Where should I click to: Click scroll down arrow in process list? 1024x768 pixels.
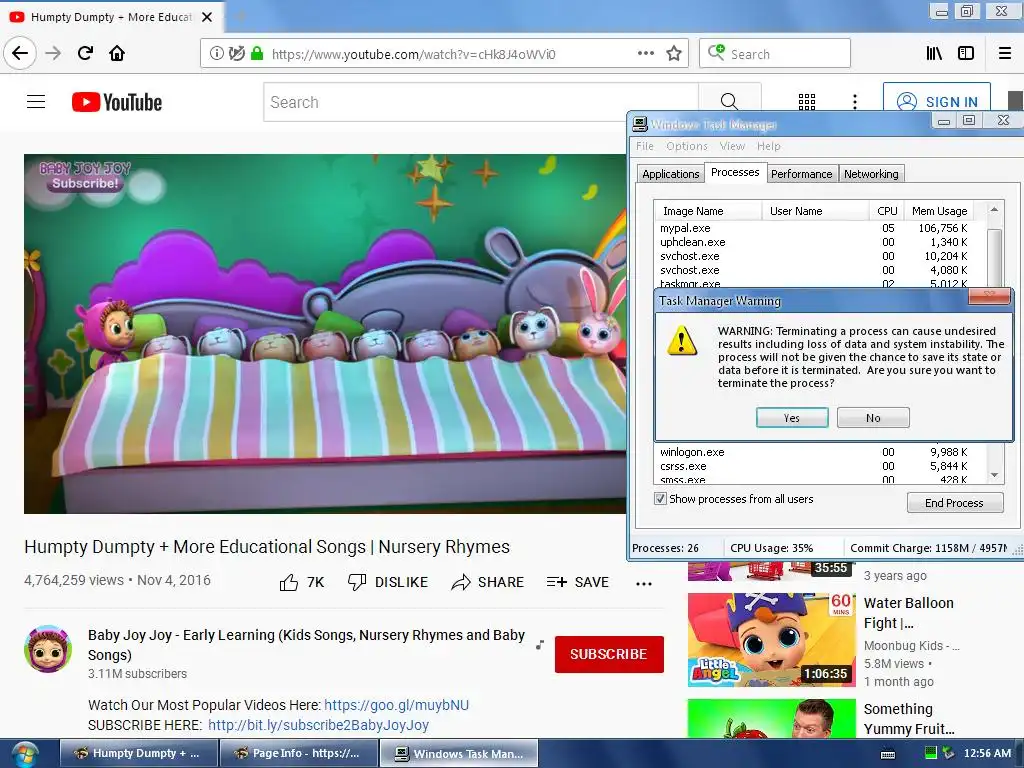tap(994, 475)
